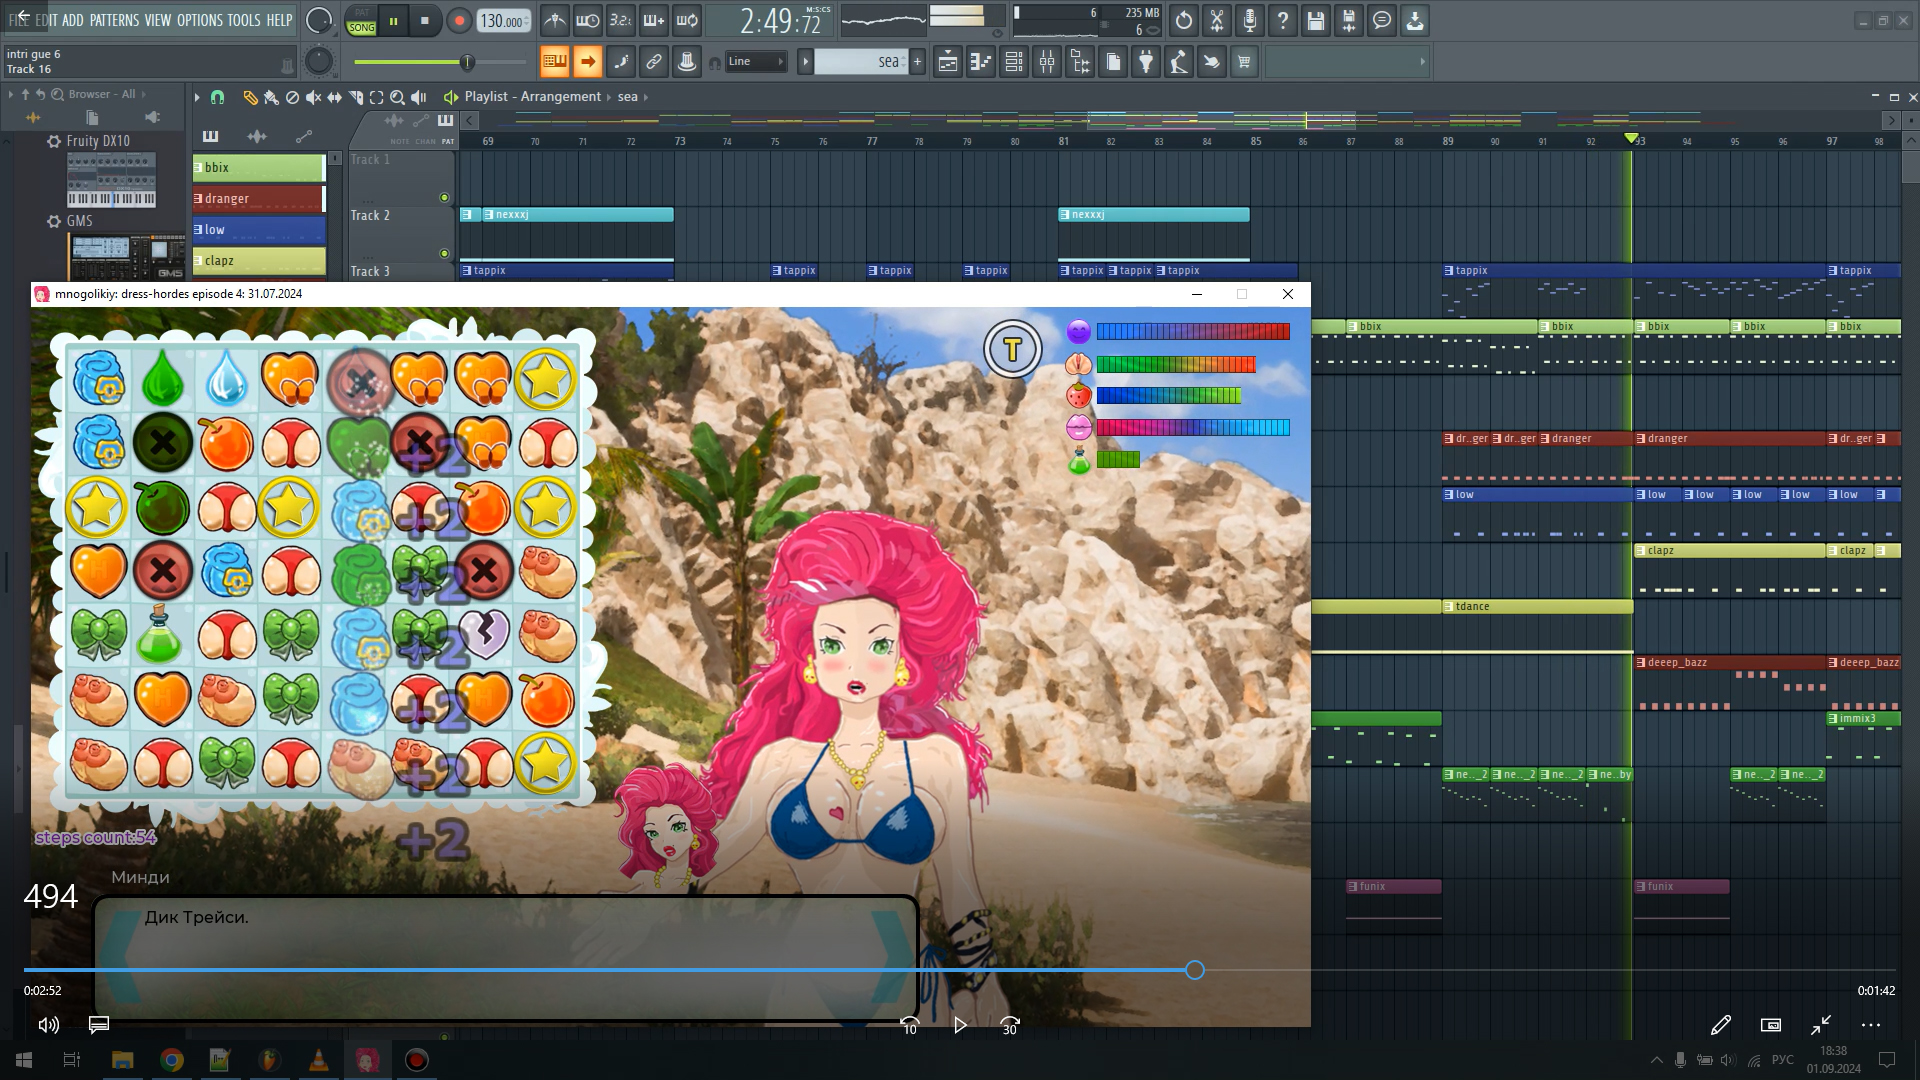1920x1080 pixels.
Task: Add new pattern with plus button
Action: pyautogui.click(x=917, y=62)
